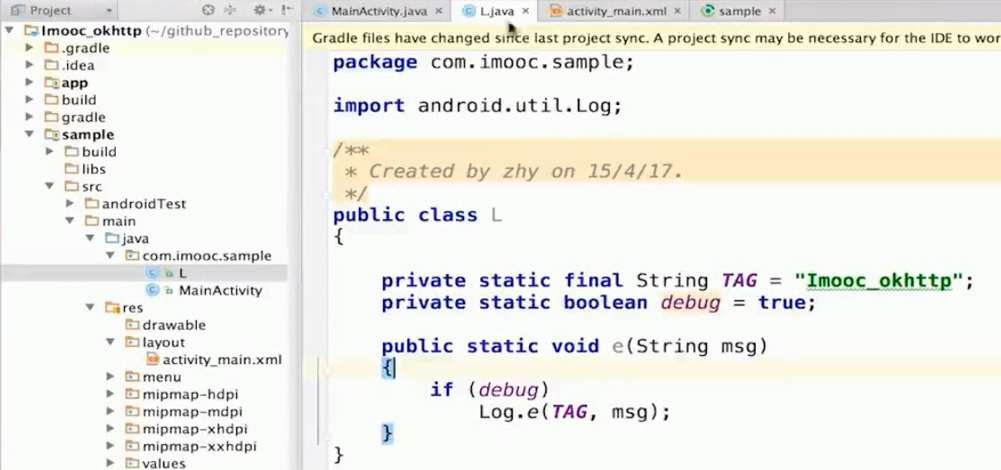
Task: Switch to the sample tab
Action: (x=739, y=11)
